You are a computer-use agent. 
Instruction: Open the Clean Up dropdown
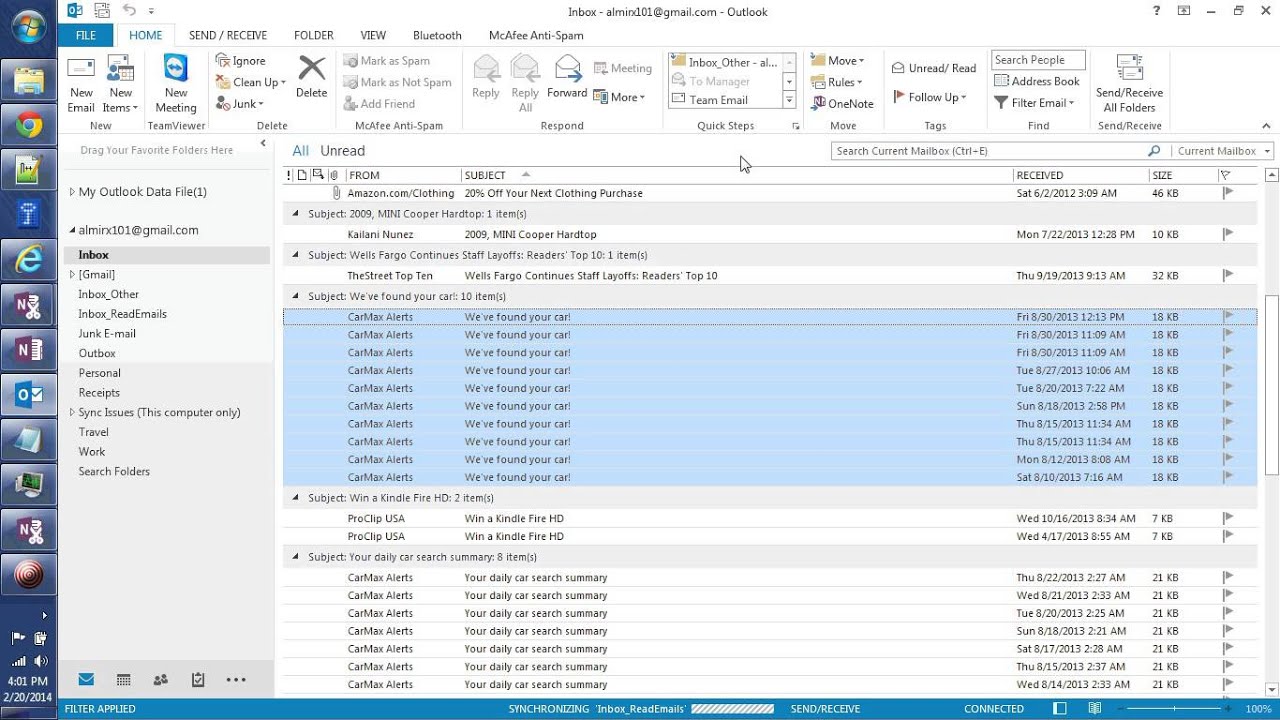pos(251,83)
